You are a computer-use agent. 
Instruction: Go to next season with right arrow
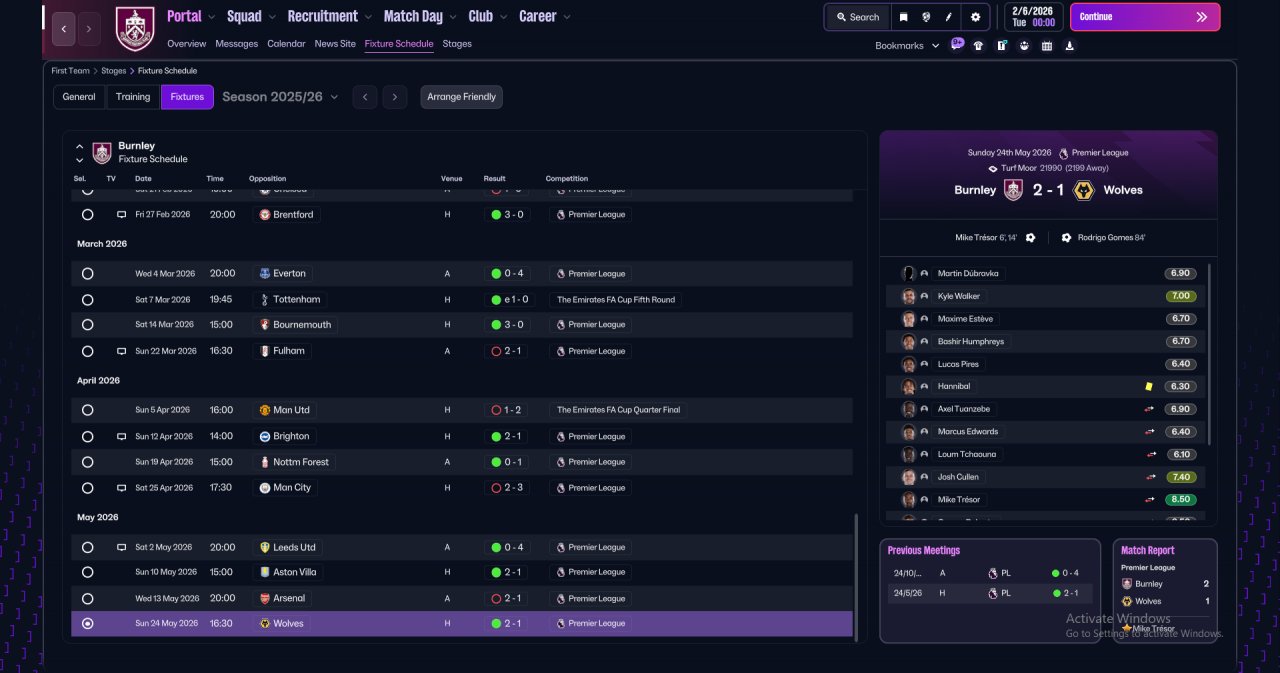(395, 97)
